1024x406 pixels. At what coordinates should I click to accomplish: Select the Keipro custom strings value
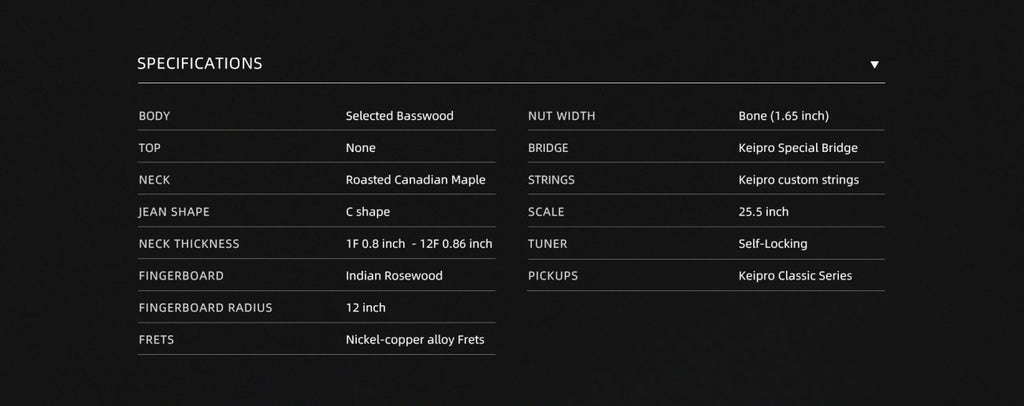pyautogui.click(x=798, y=180)
